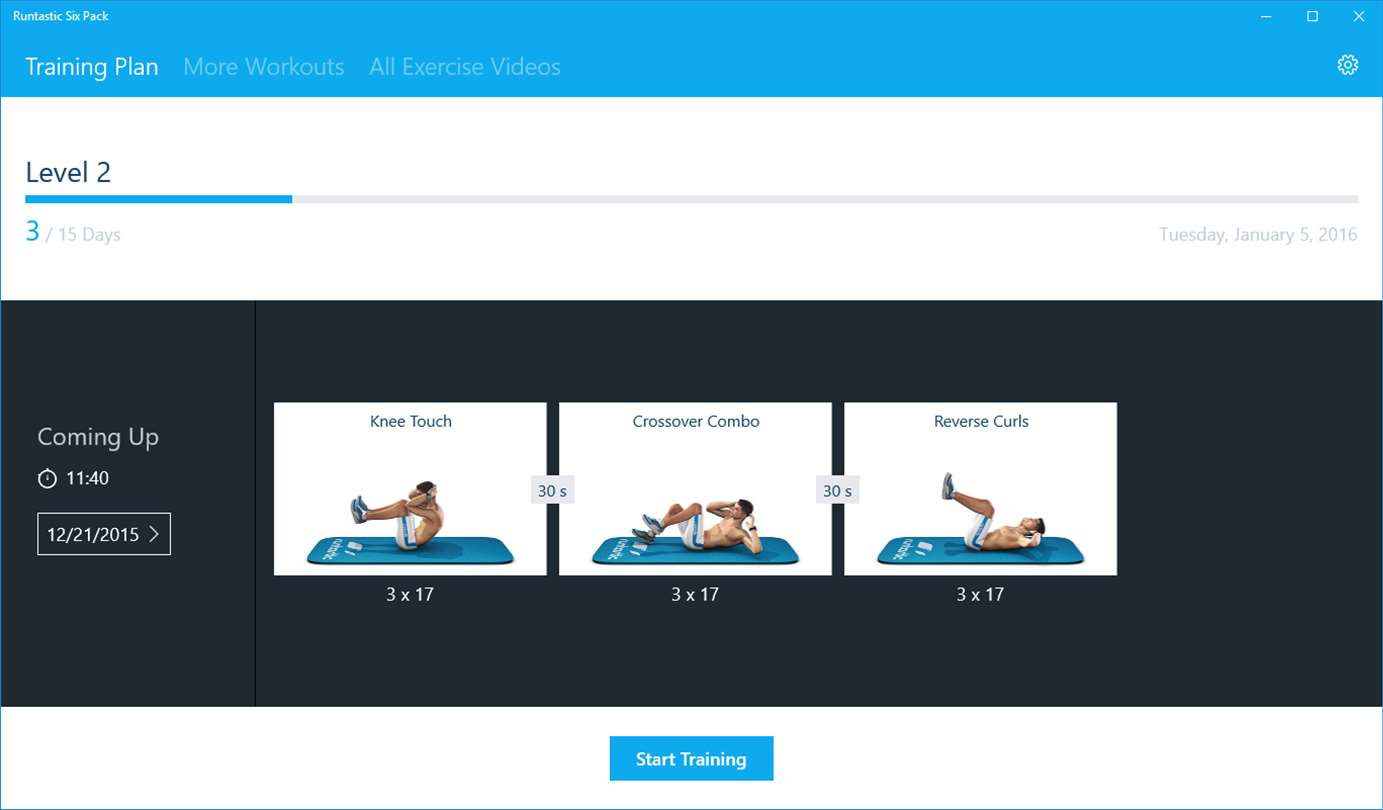Maximize the Runtastic Six Pack window
Screen dimensions: 1383x810
(1312, 16)
